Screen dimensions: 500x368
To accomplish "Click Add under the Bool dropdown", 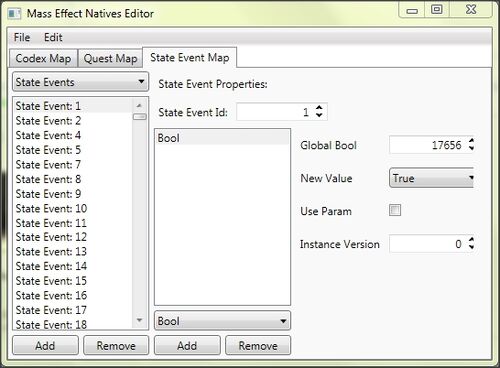I will [187, 345].
